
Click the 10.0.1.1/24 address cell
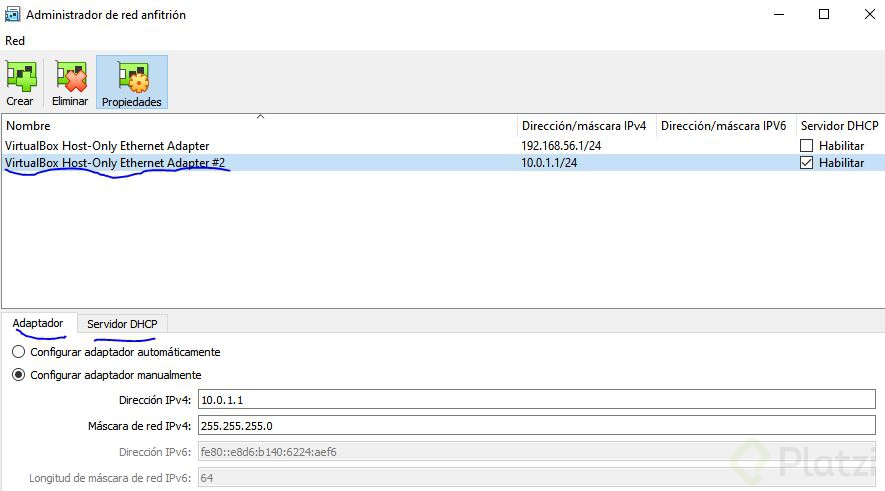[549, 163]
